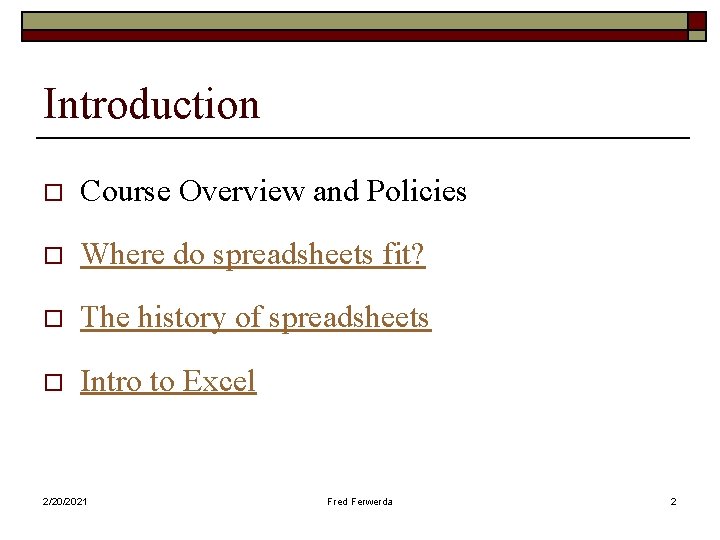Open the 'Intro to Excel' link
The width and height of the screenshot is (720, 540).
[x=168, y=381]
